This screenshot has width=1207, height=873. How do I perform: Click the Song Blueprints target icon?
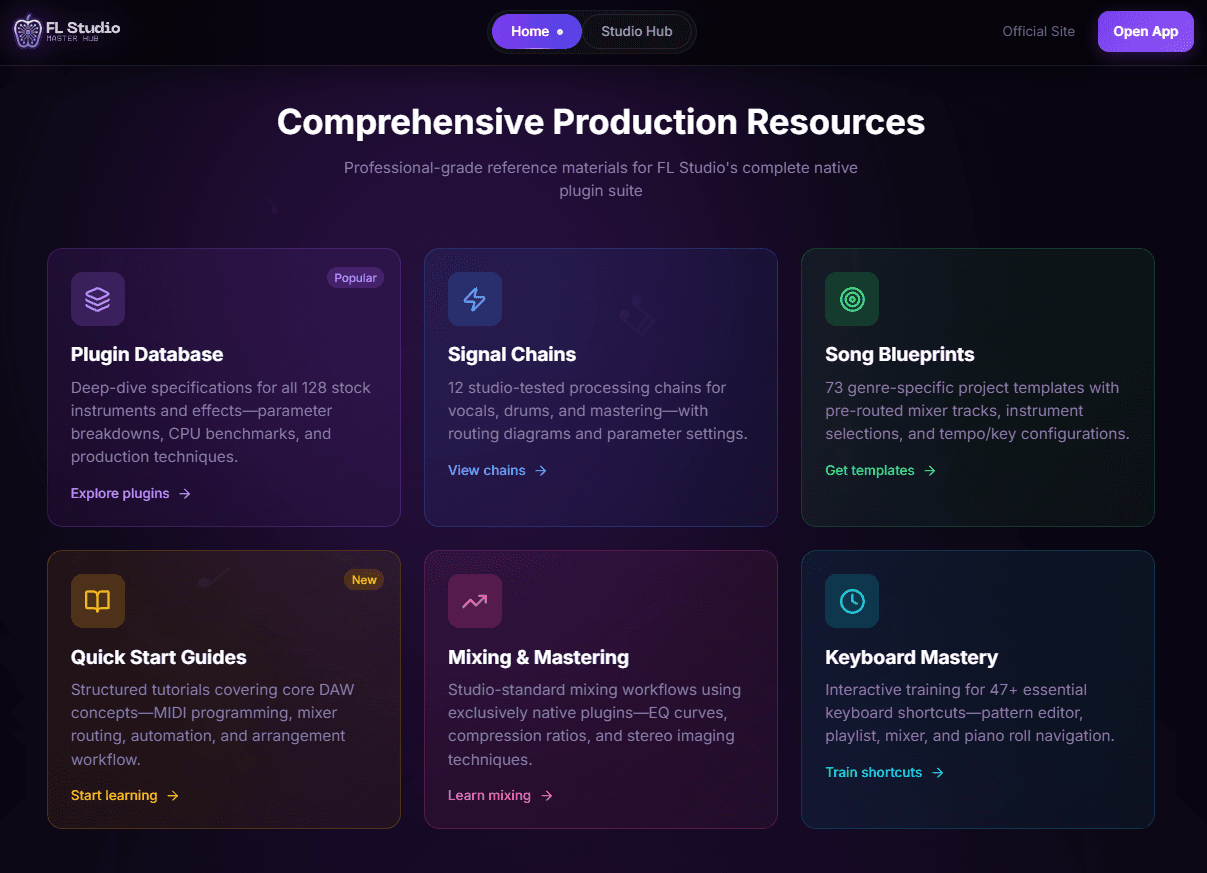(852, 299)
